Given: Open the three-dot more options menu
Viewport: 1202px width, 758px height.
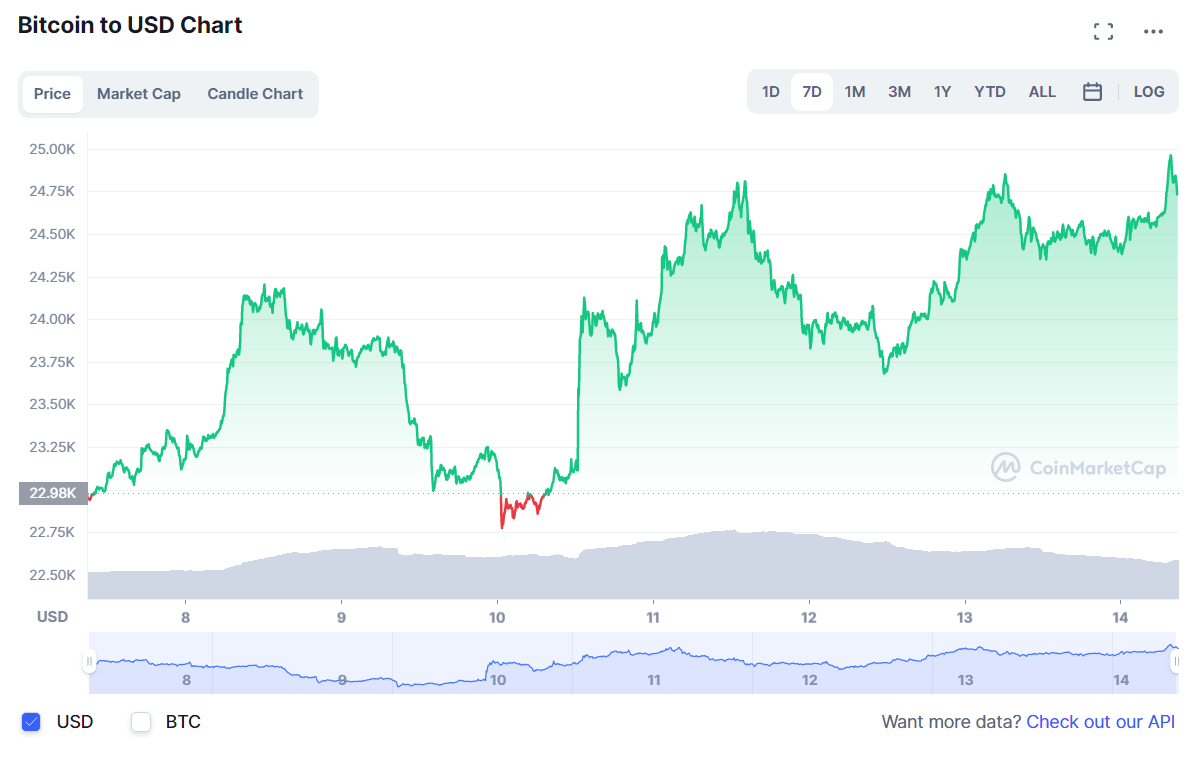Looking at the screenshot, I should tap(1153, 31).
